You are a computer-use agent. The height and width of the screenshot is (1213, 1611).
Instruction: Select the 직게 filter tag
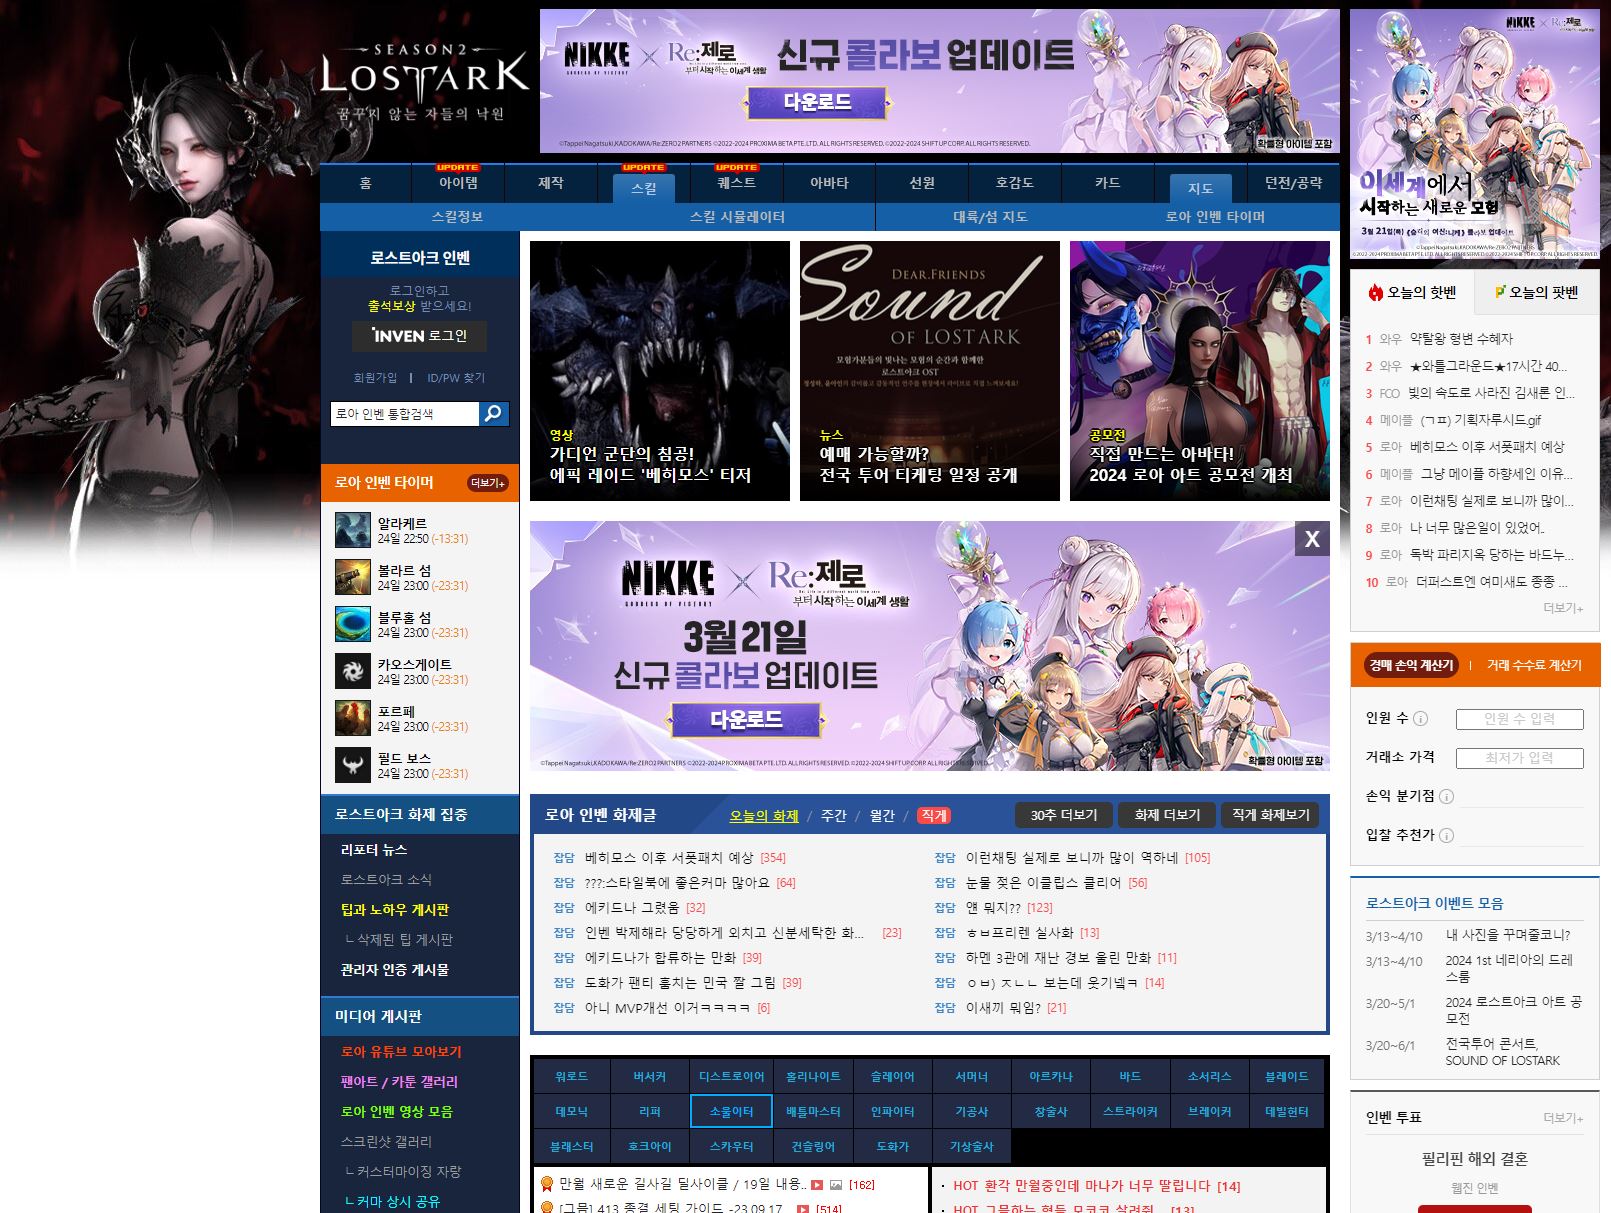coord(934,816)
